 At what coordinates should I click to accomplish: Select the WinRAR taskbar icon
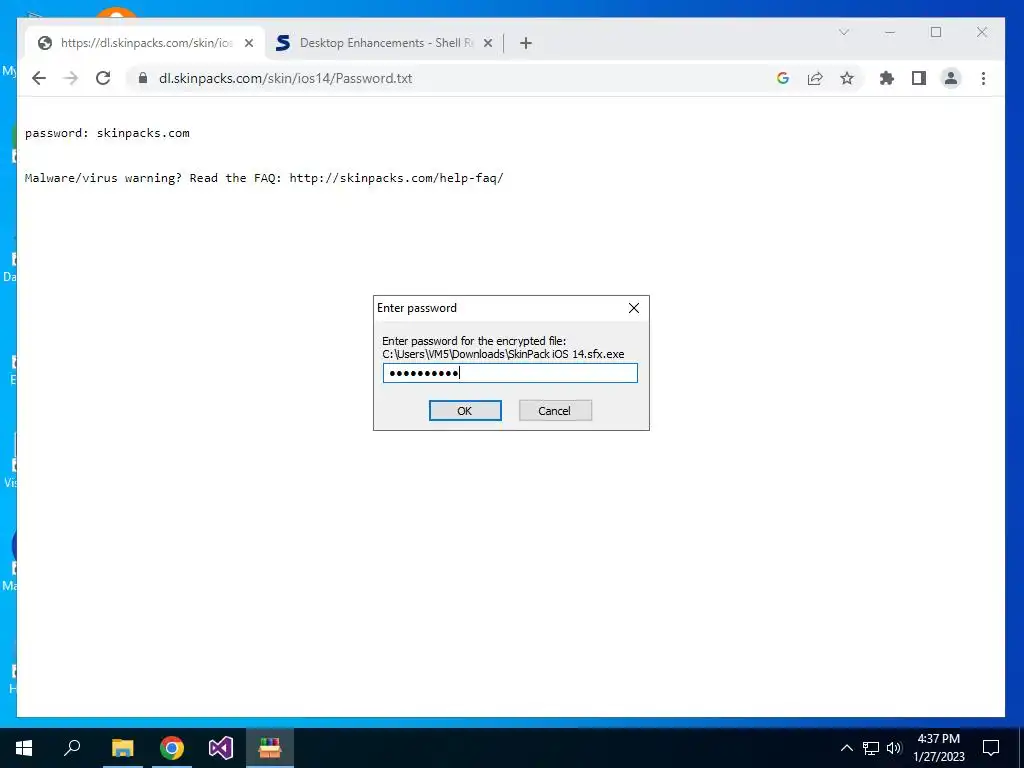(270, 748)
